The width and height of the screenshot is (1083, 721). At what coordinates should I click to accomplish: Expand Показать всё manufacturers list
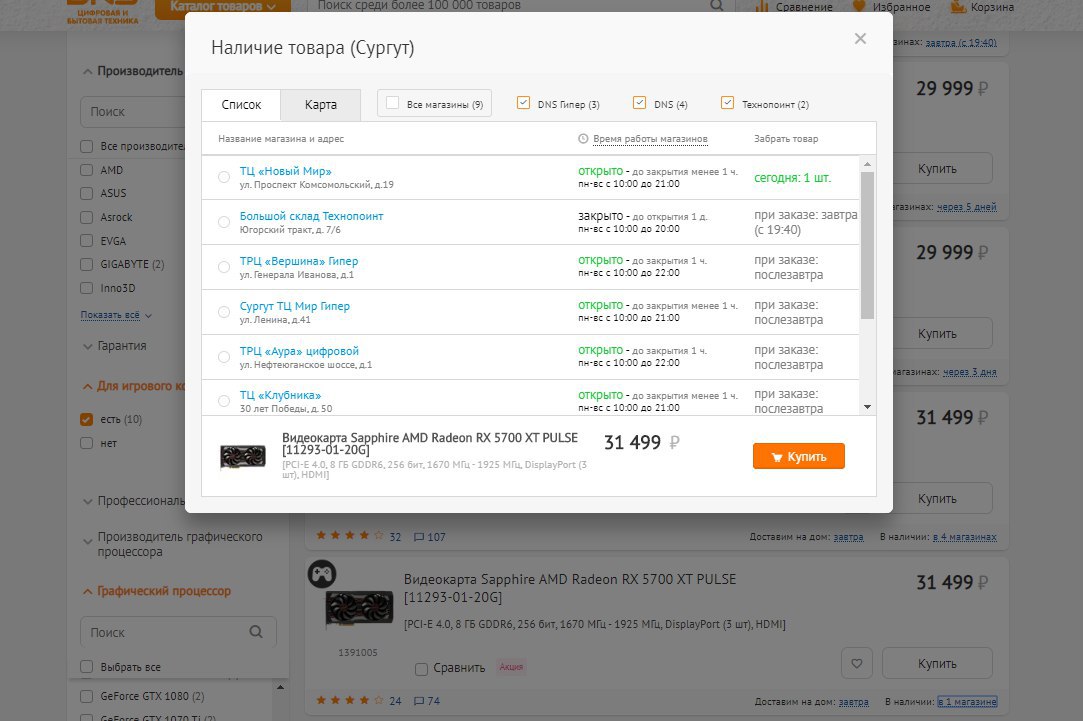(x=116, y=315)
